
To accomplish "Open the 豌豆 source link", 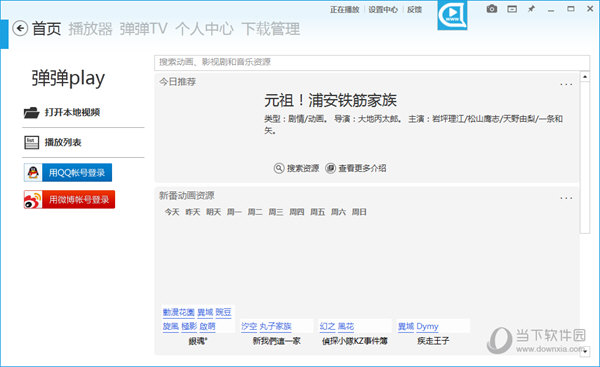I will [x=223, y=312].
